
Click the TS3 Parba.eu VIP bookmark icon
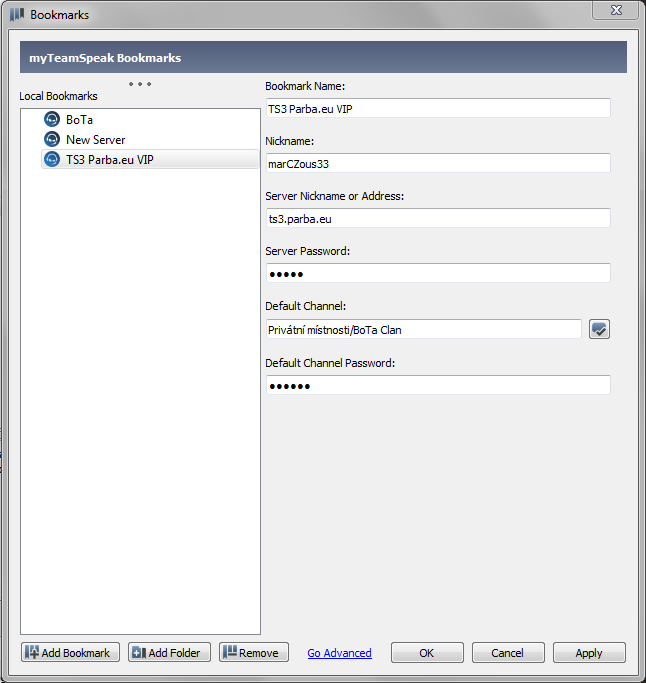(52, 159)
